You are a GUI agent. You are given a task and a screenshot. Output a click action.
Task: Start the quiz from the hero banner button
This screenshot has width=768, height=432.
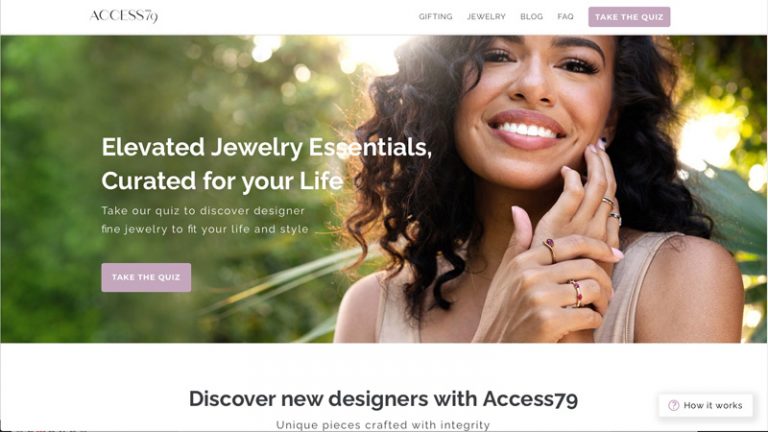coord(146,277)
